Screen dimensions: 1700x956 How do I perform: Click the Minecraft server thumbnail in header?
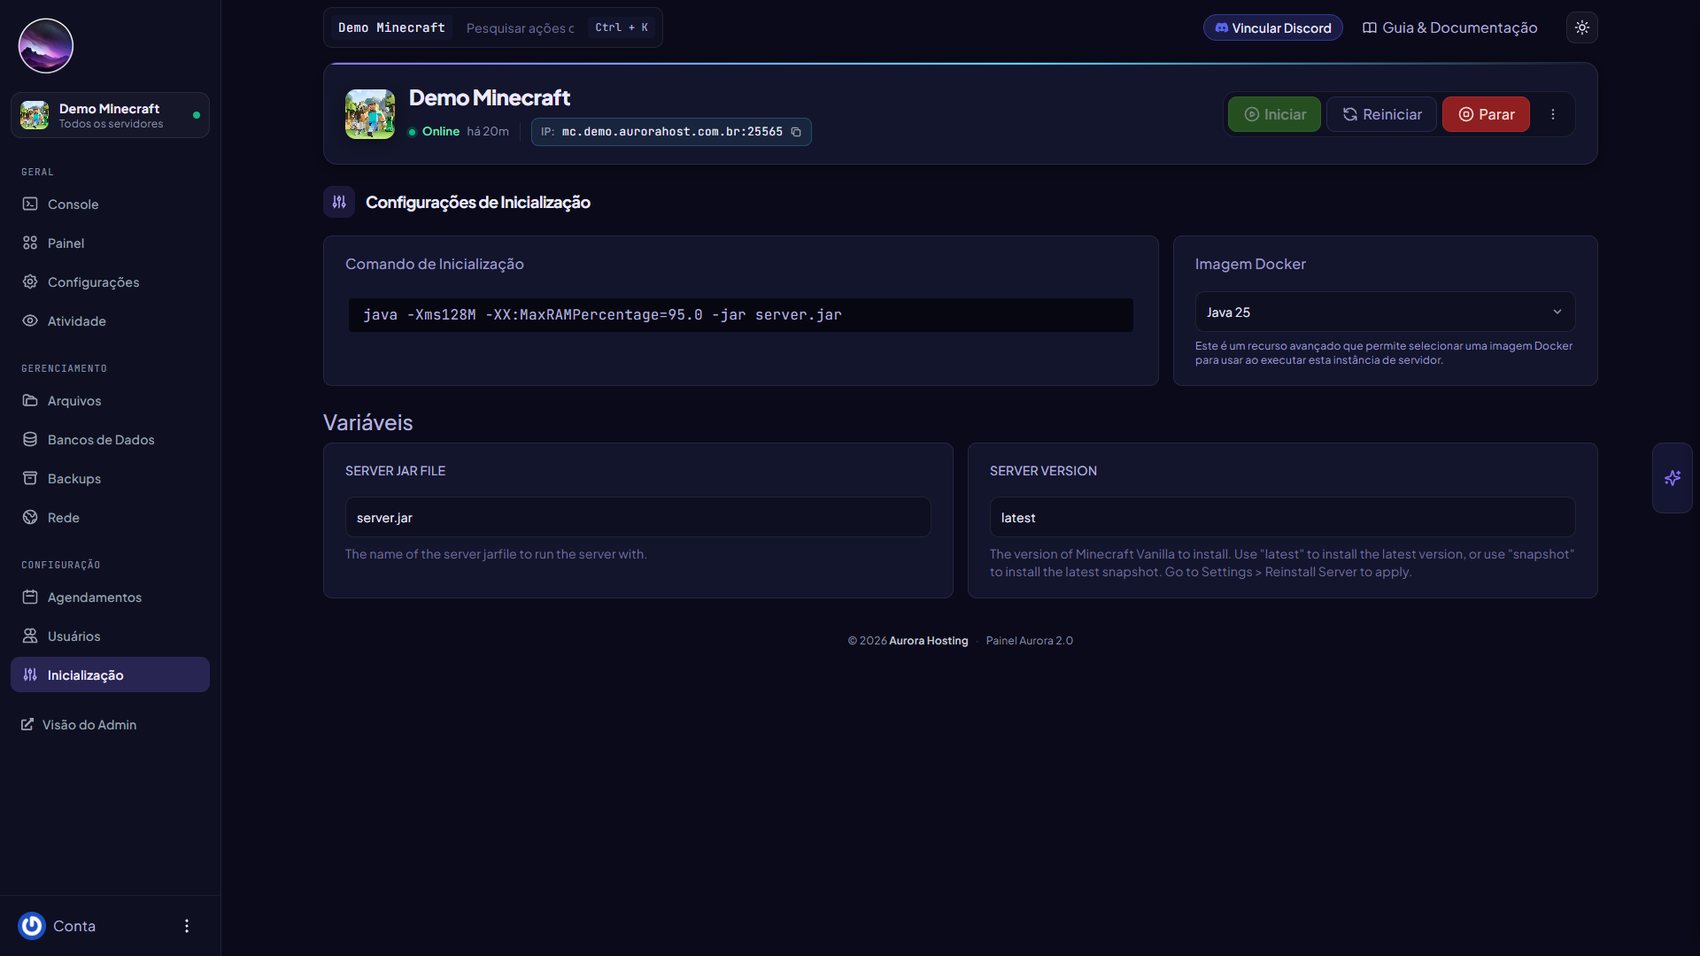click(x=370, y=114)
